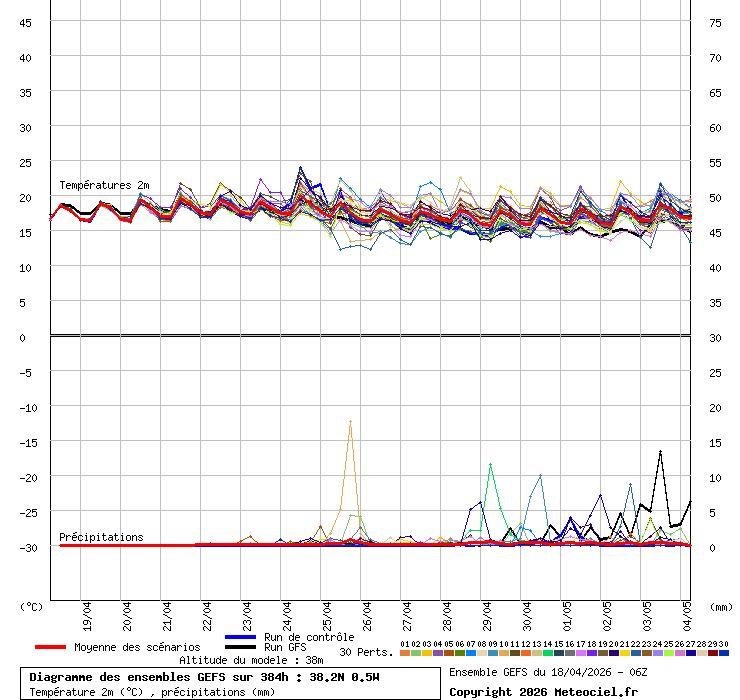
Task: Select perturbation 07 blue legend swatch
Action: pos(471,653)
